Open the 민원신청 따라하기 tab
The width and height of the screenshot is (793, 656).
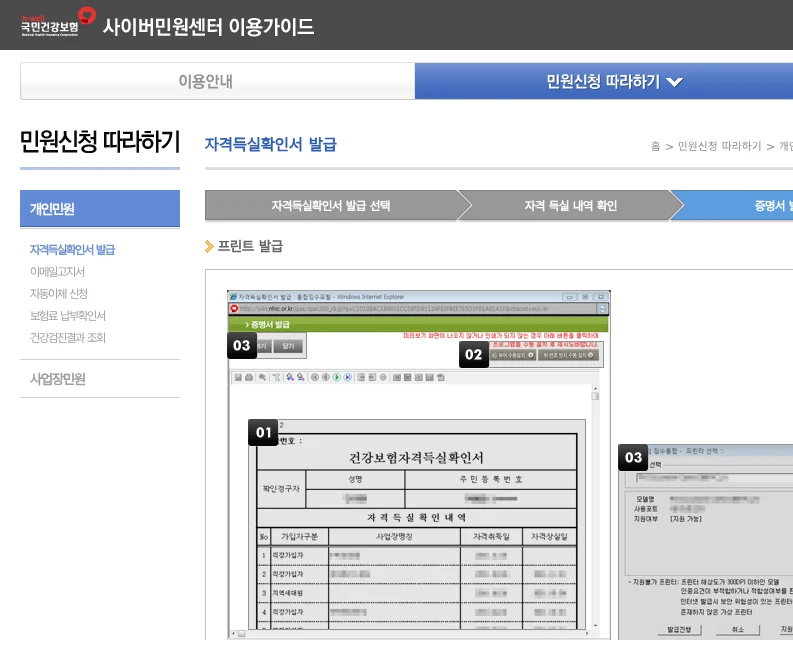604,81
